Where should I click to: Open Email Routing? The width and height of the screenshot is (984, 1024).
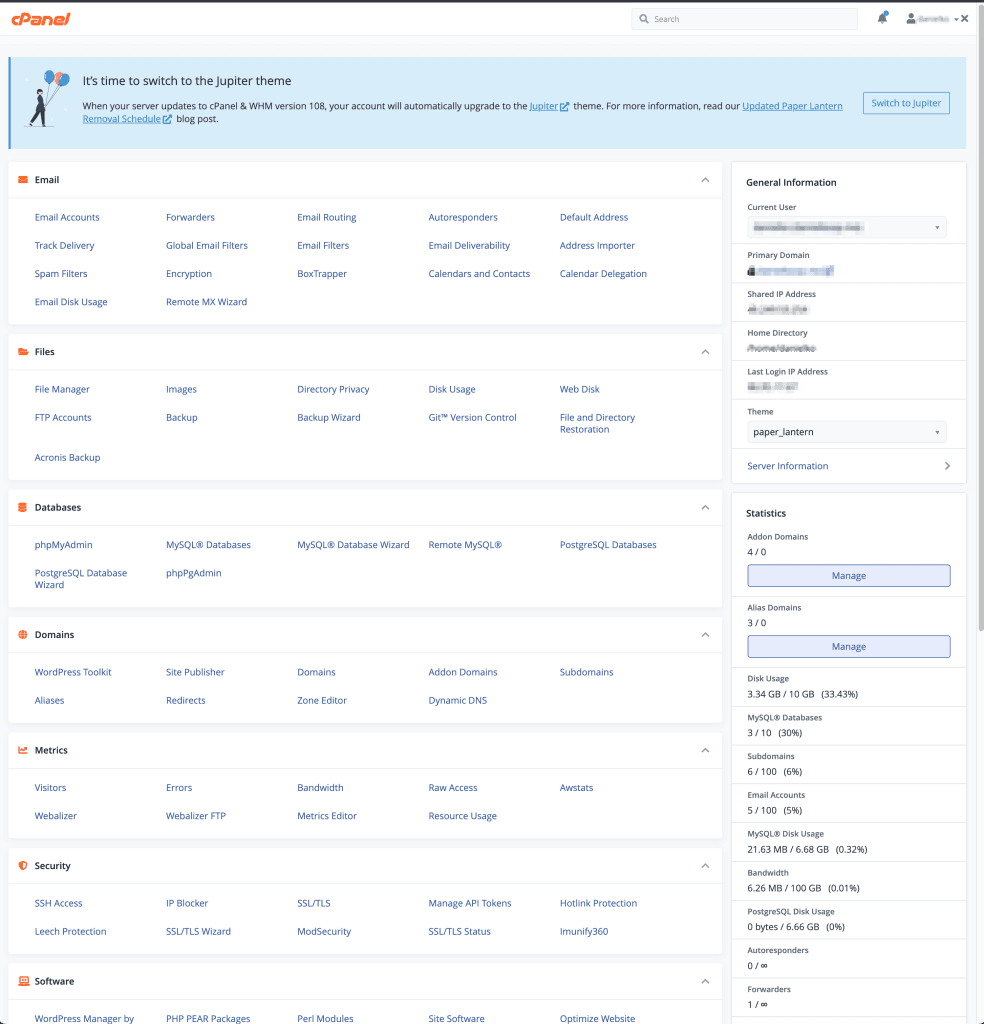[x=326, y=217]
